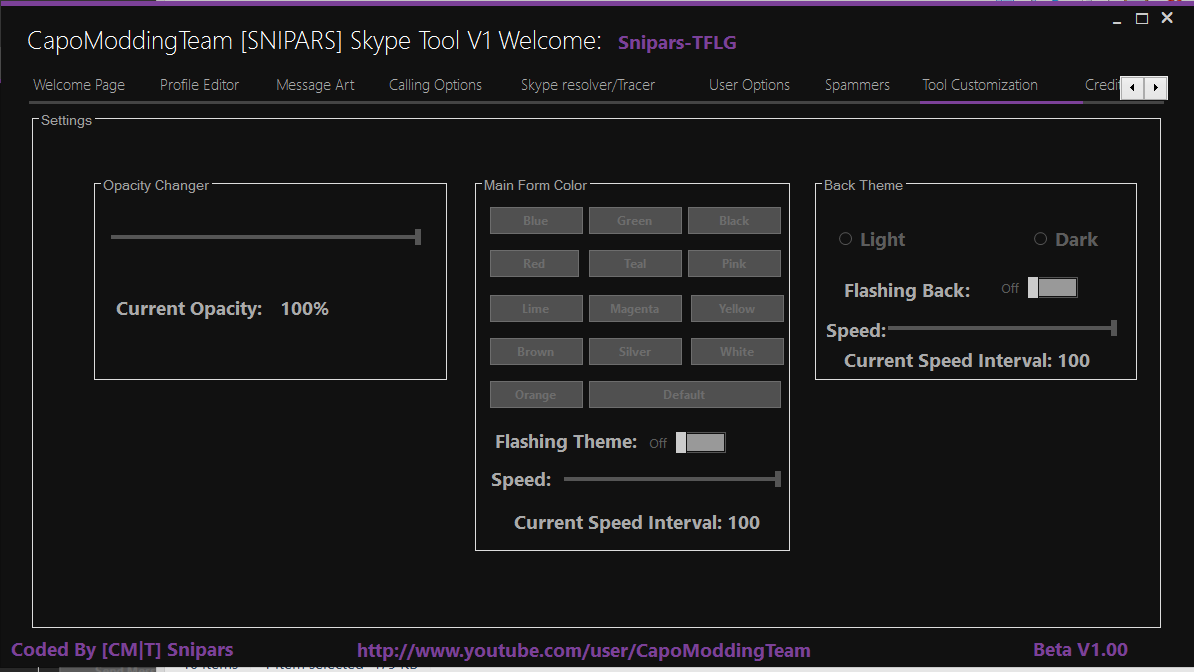Apply the Pink form color
The width and height of the screenshot is (1194, 672).
pyautogui.click(x=734, y=264)
